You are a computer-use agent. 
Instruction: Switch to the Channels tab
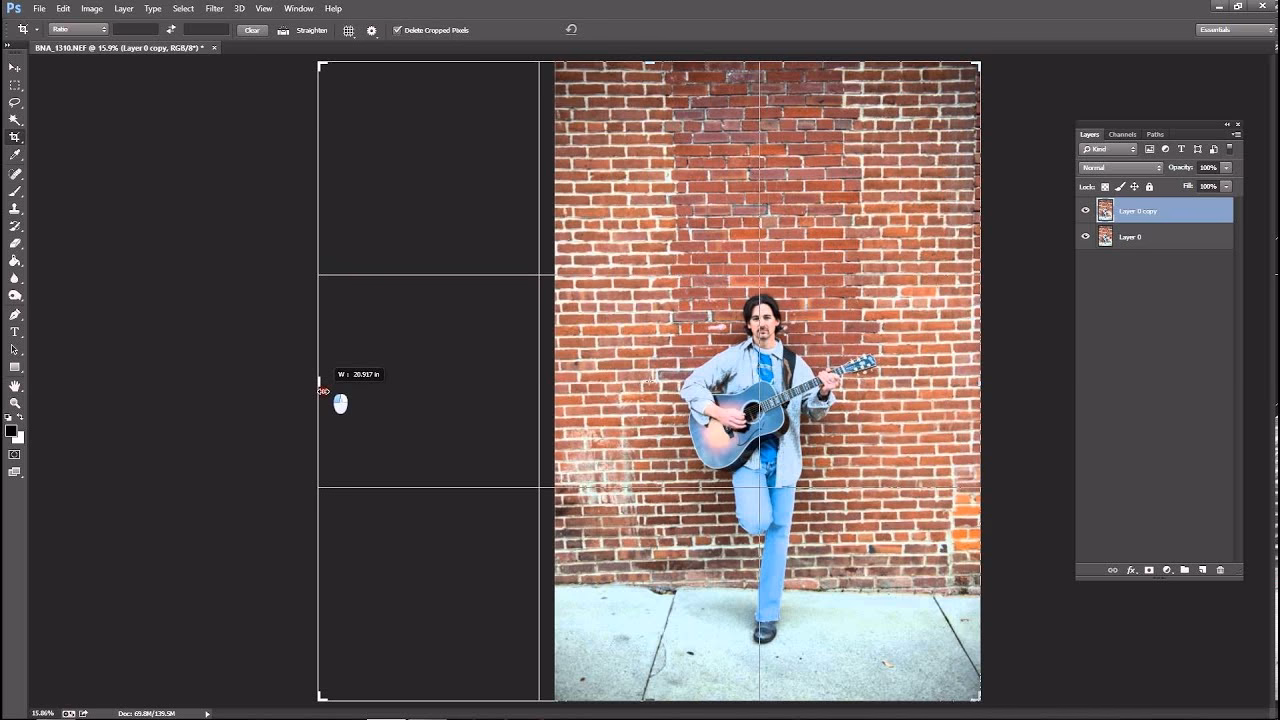click(x=1122, y=134)
